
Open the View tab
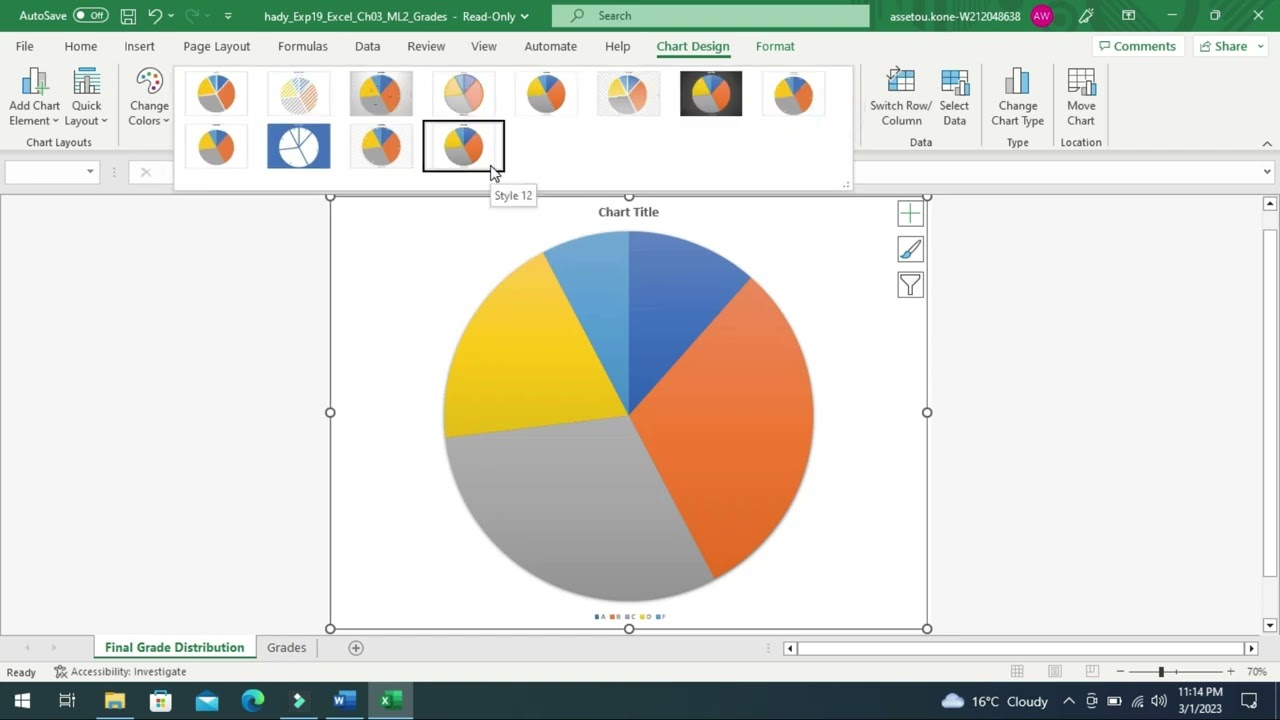(484, 46)
